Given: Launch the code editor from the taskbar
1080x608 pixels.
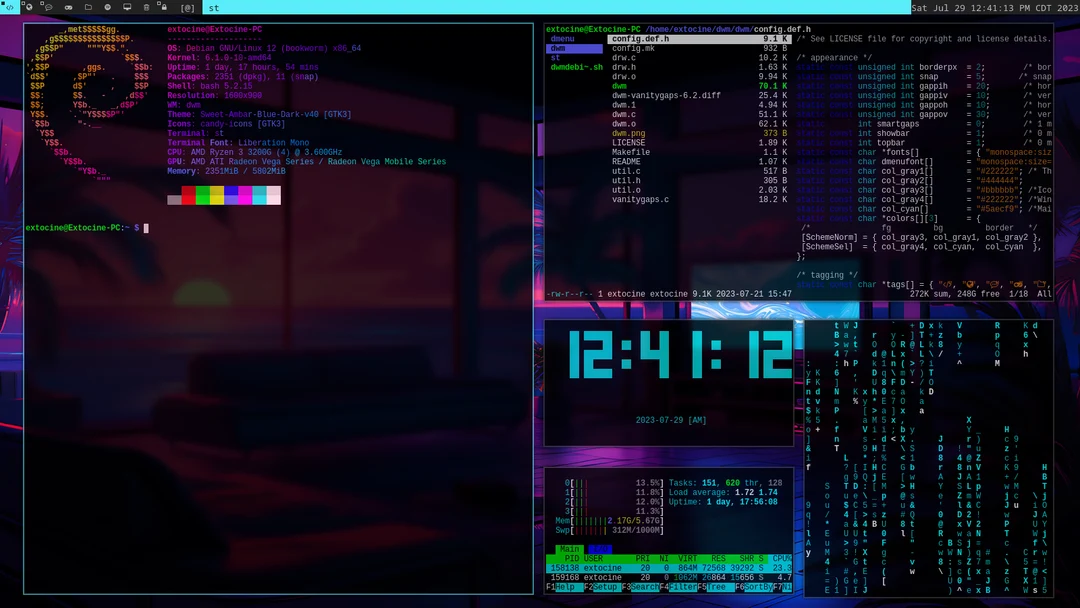Looking at the screenshot, I should [x=10, y=8].
